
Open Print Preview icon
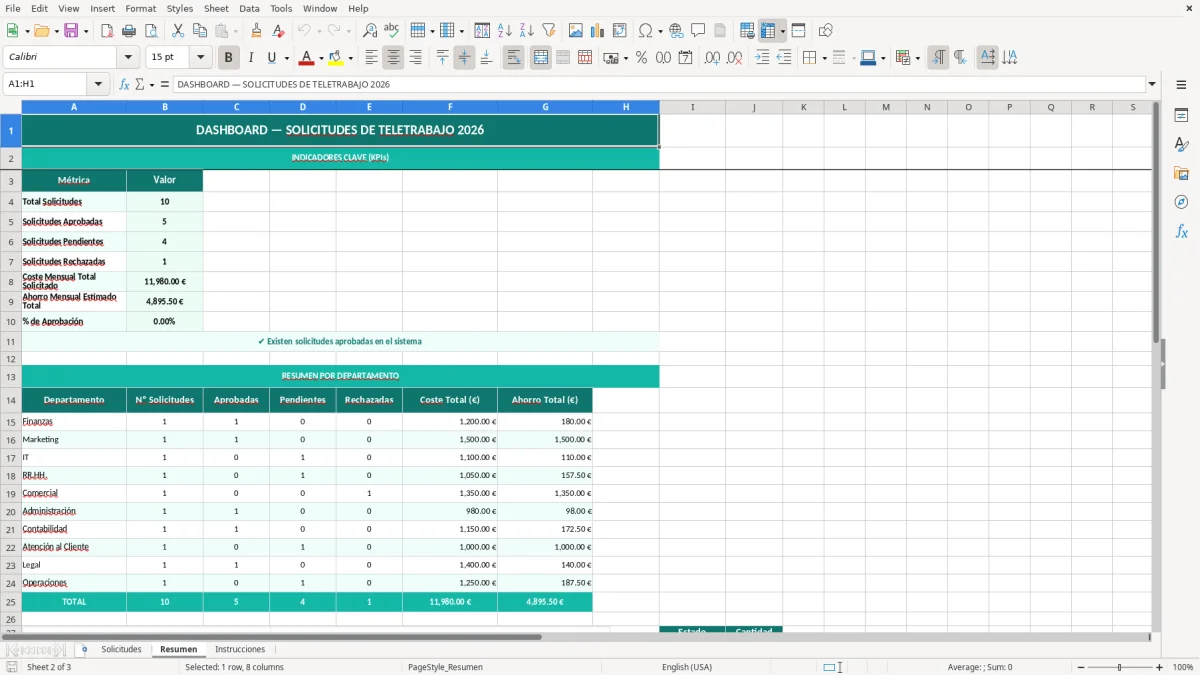[x=151, y=31]
